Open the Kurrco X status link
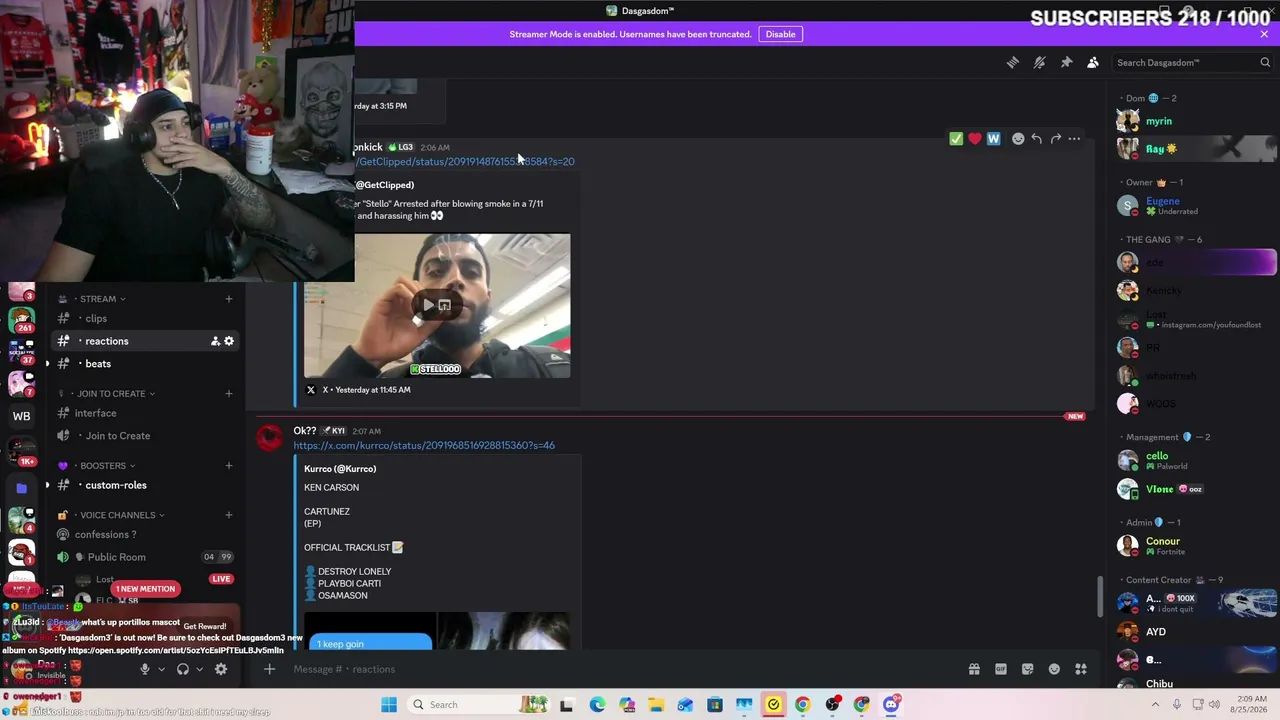 pyautogui.click(x=424, y=445)
